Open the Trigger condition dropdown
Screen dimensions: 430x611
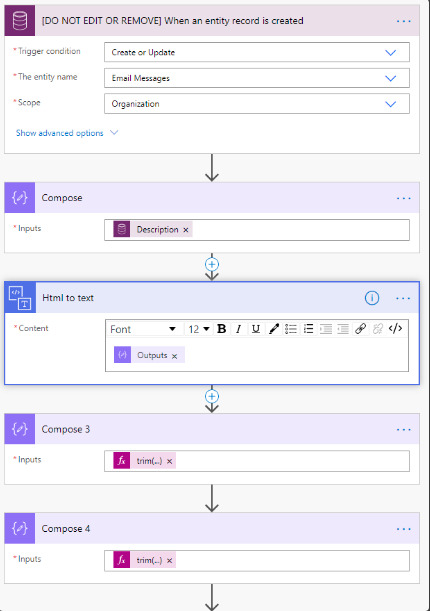257,52
